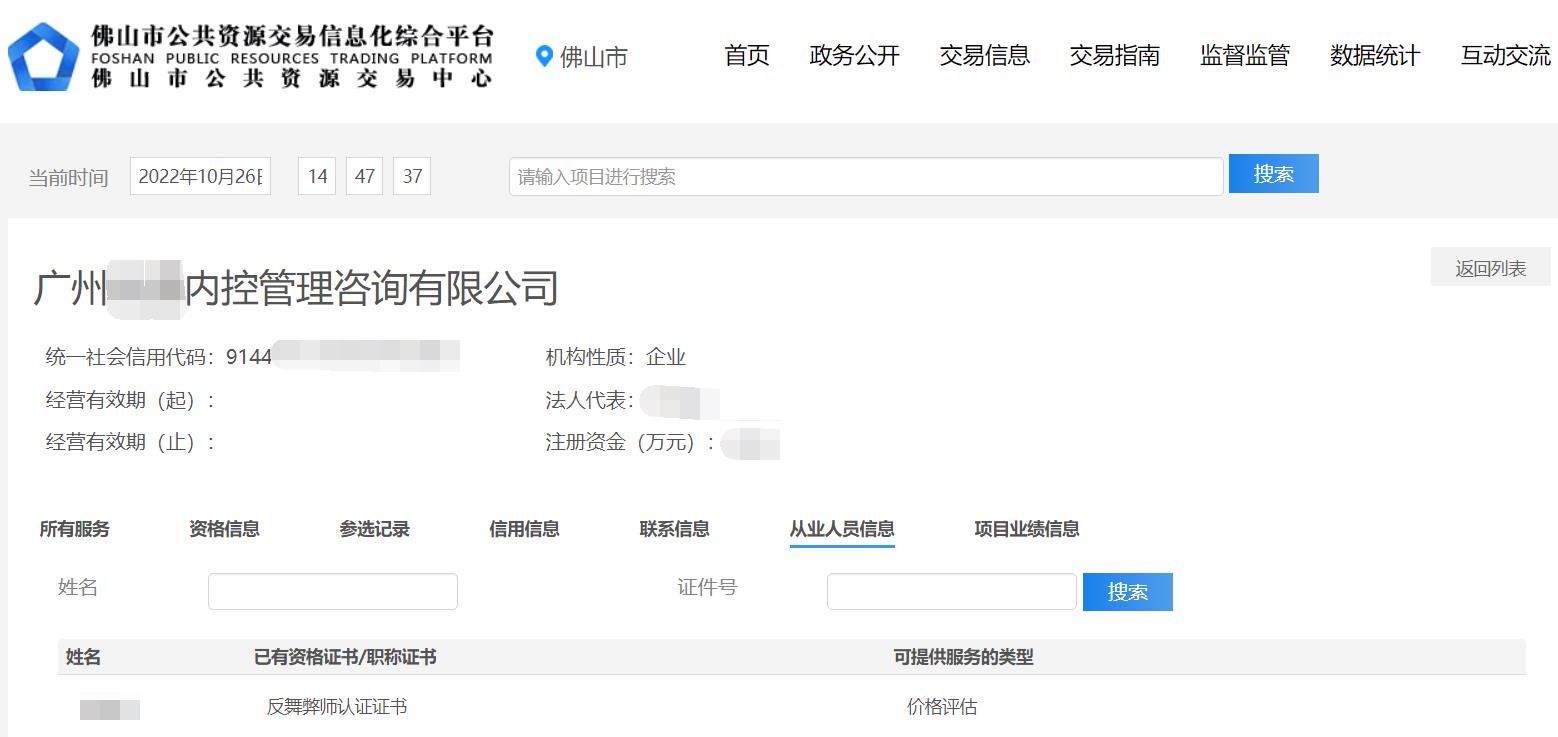Screen dimensions: 1558x737
Task: Navigate to 互动交流 section
Action: click(1504, 56)
